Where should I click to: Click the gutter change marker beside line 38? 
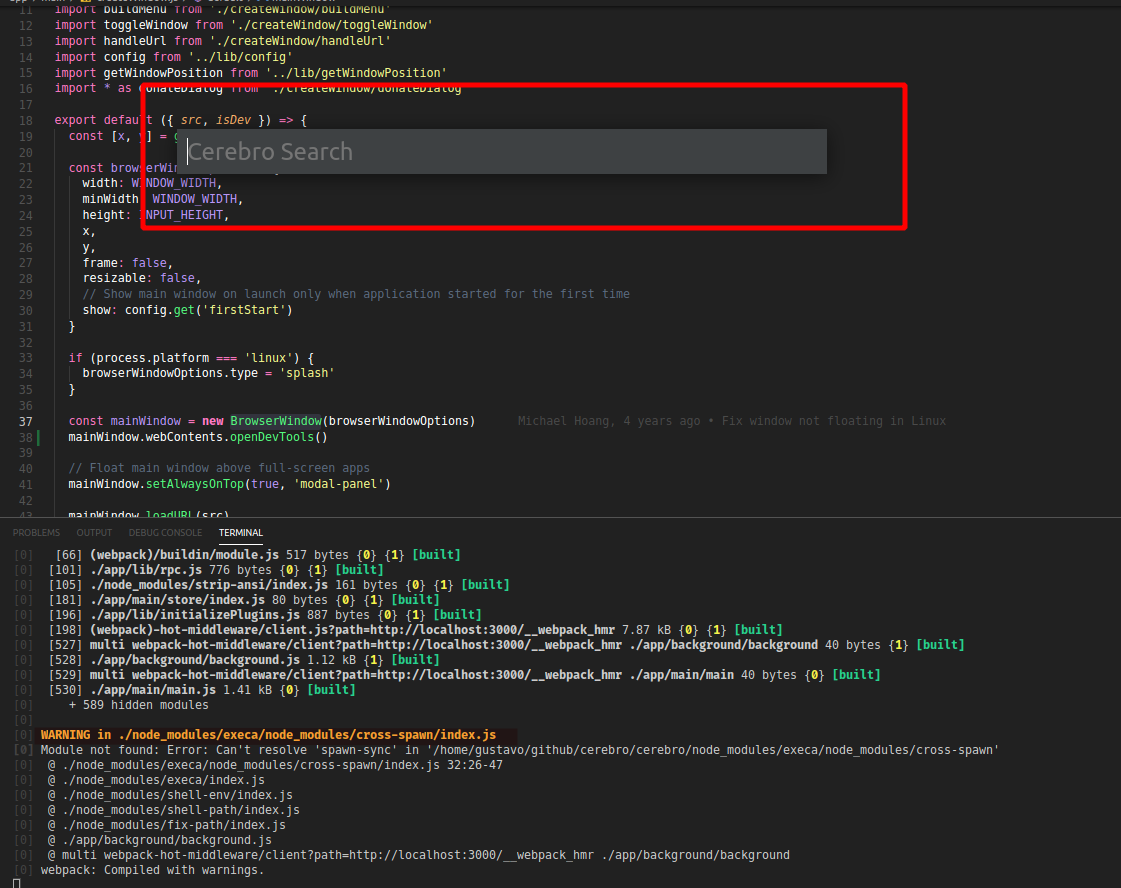pyautogui.click(x=40, y=436)
